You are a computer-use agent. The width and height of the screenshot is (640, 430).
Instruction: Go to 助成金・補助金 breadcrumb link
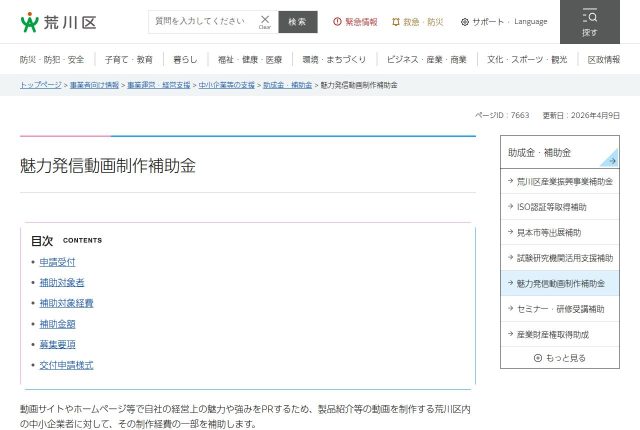(x=287, y=85)
